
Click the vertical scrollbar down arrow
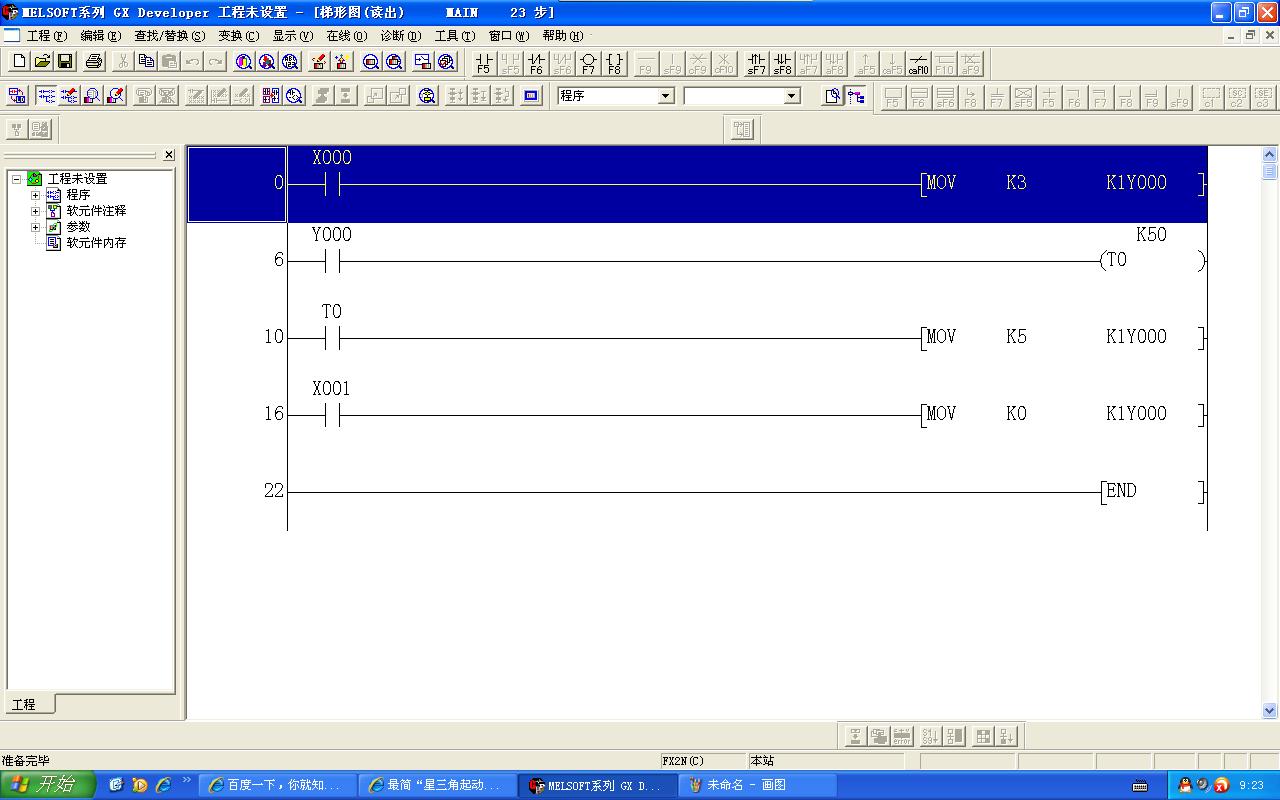pyautogui.click(x=1270, y=710)
